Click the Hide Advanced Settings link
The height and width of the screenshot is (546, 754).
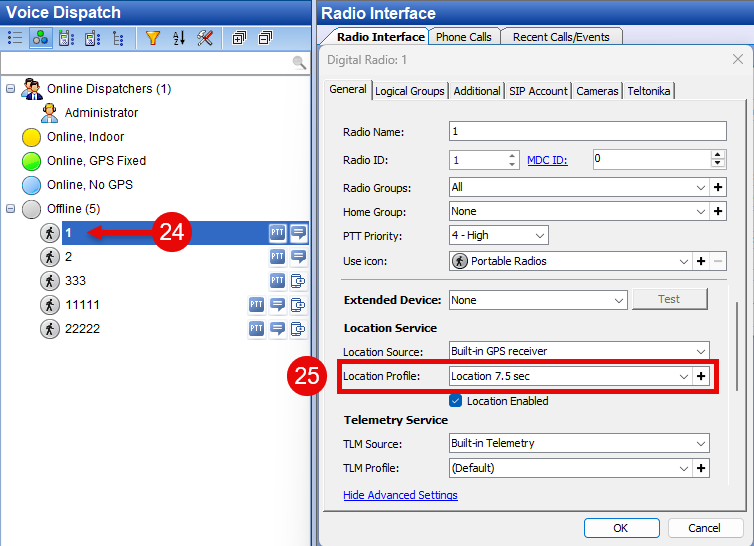[x=400, y=495]
